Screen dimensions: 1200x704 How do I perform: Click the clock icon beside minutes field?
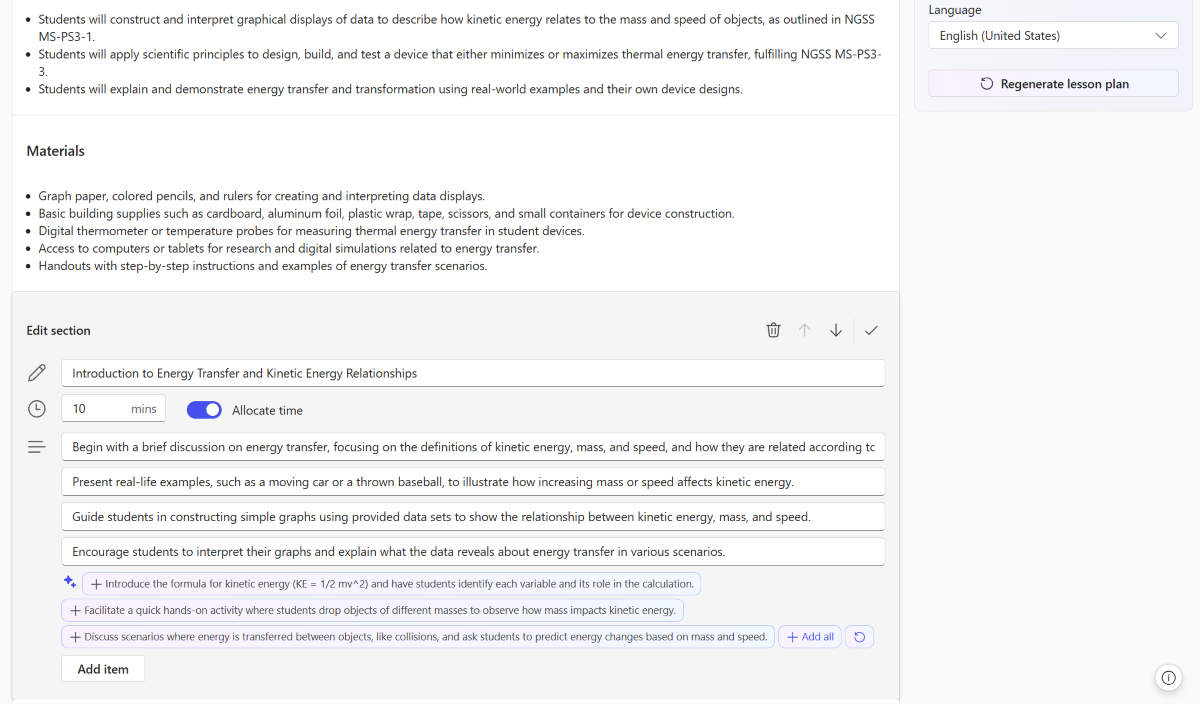click(x=37, y=409)
